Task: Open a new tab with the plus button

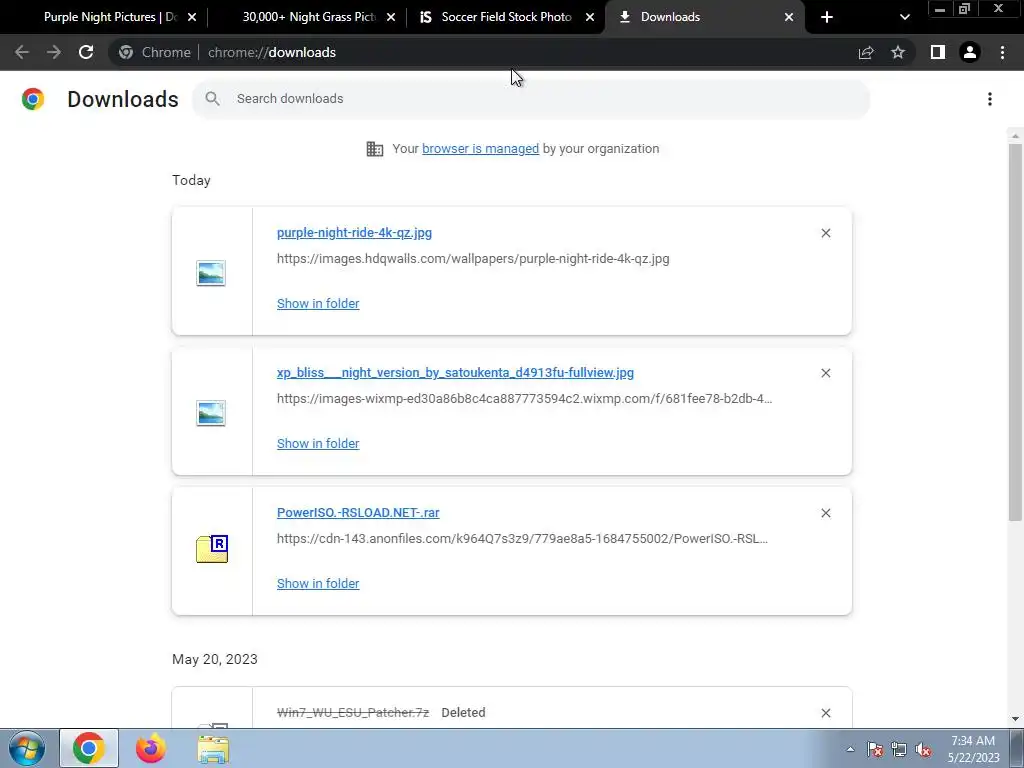Action: [827, 17]
